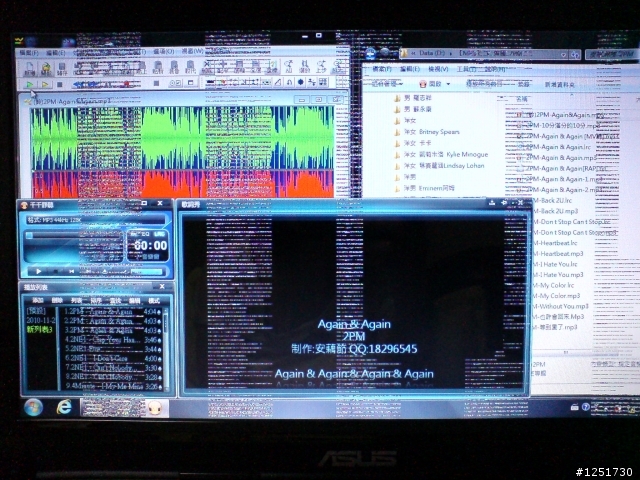
Task: Click the red right channel waveform
Action: coord(182,184)
